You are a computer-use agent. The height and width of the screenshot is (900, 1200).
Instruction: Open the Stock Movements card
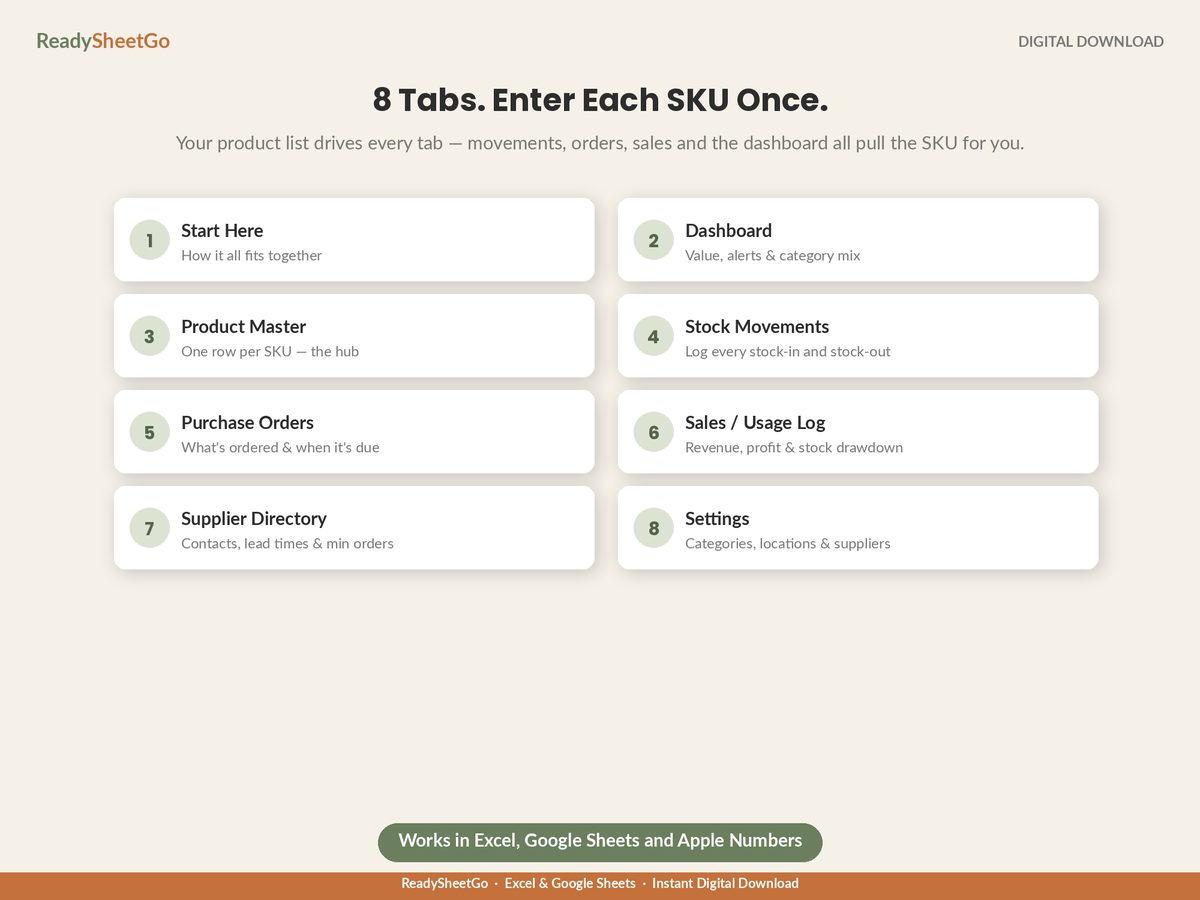[858, 336]
